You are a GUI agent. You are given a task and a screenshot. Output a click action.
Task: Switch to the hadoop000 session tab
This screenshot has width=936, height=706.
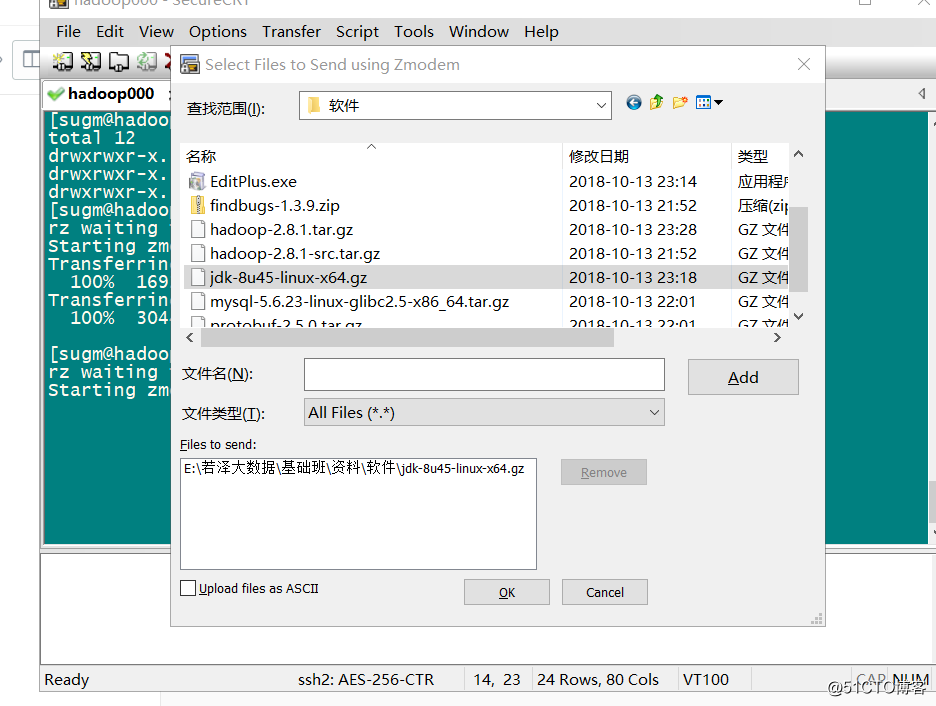[106, 94]
